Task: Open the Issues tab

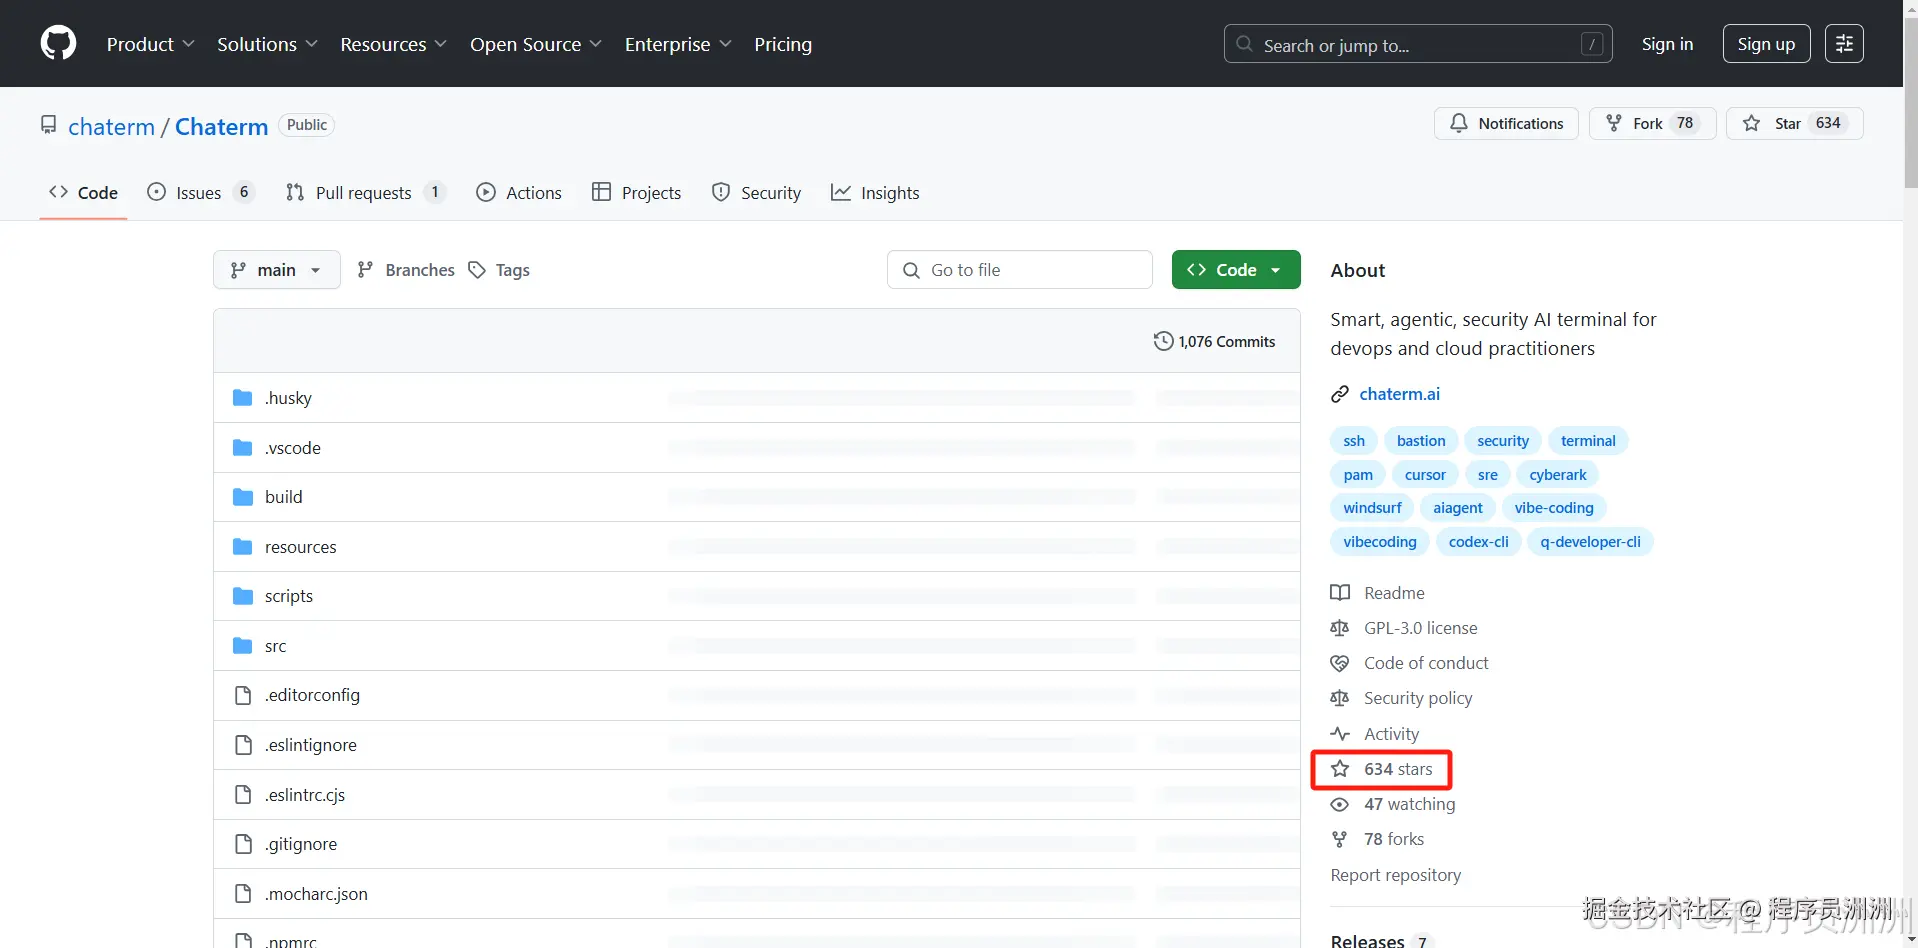Action: click(200, 193)
